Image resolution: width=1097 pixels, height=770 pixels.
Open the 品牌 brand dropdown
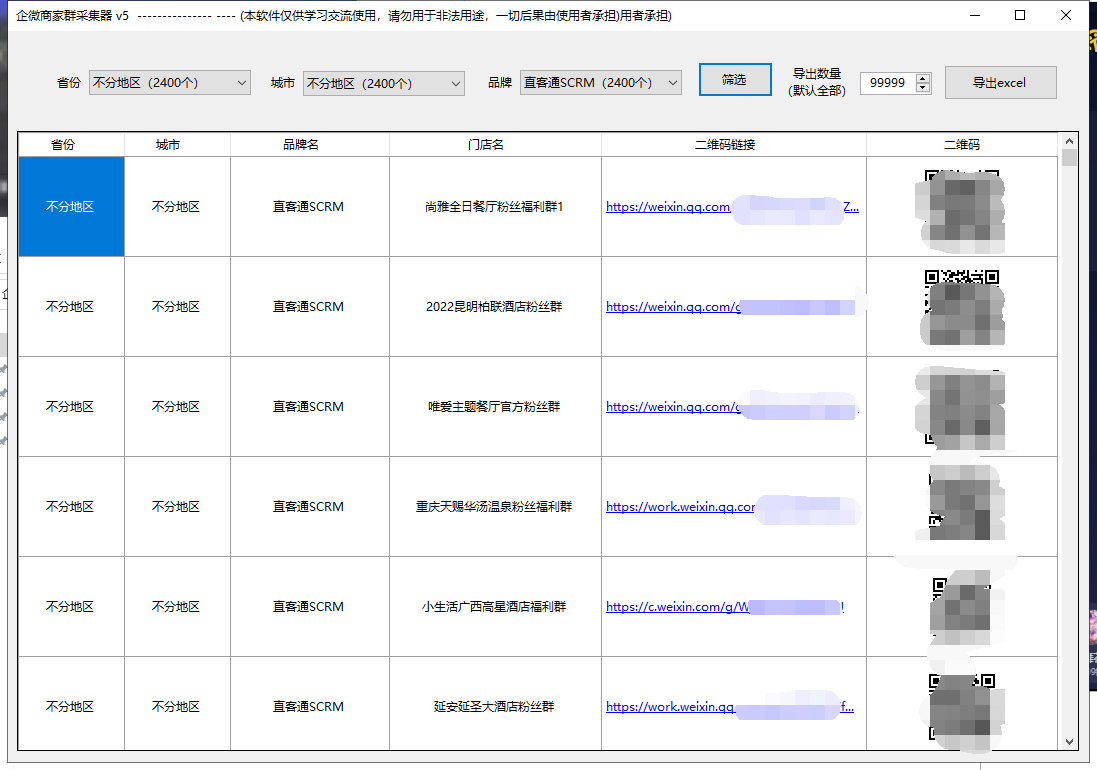pos(600,83)
